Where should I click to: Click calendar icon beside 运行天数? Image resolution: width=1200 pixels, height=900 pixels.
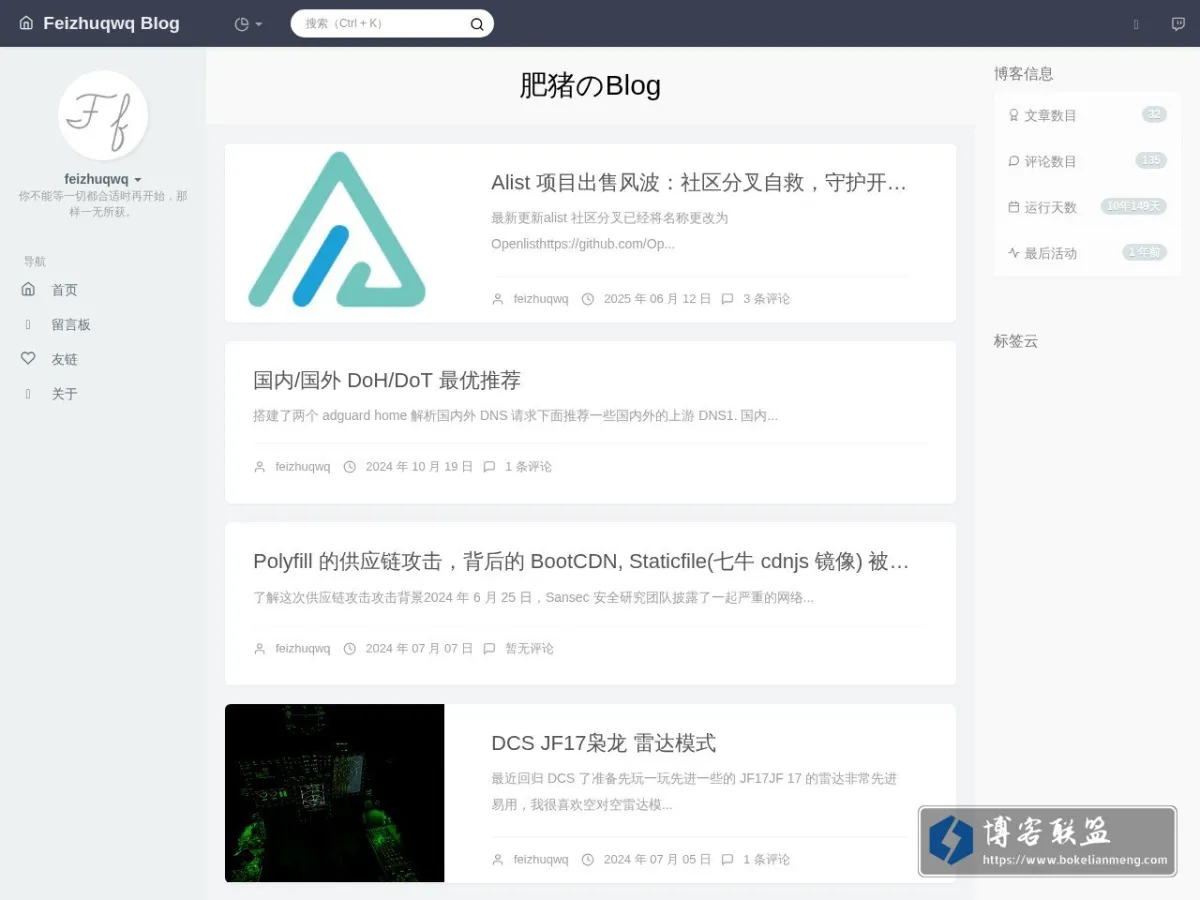[x=1013, y=207]
